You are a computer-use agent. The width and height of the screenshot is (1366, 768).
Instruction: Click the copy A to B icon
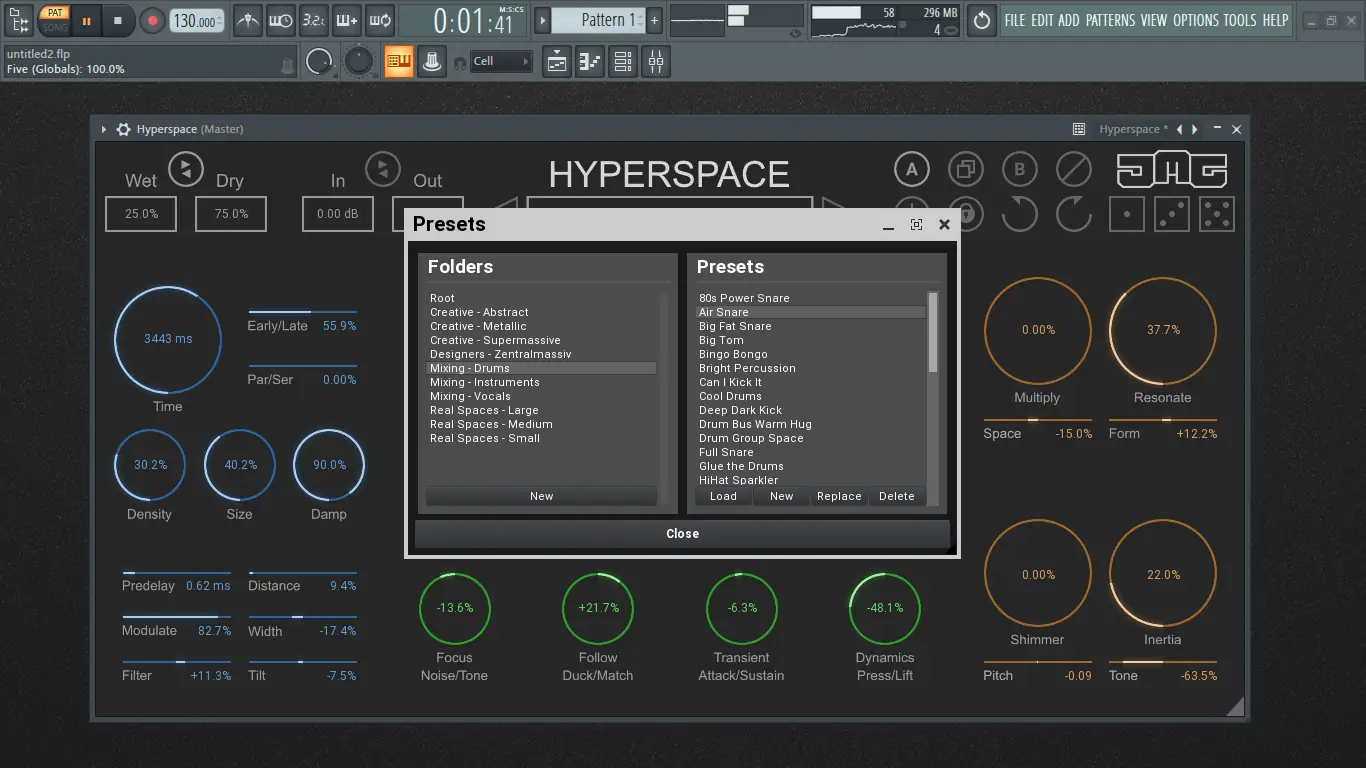pos(966,170)
